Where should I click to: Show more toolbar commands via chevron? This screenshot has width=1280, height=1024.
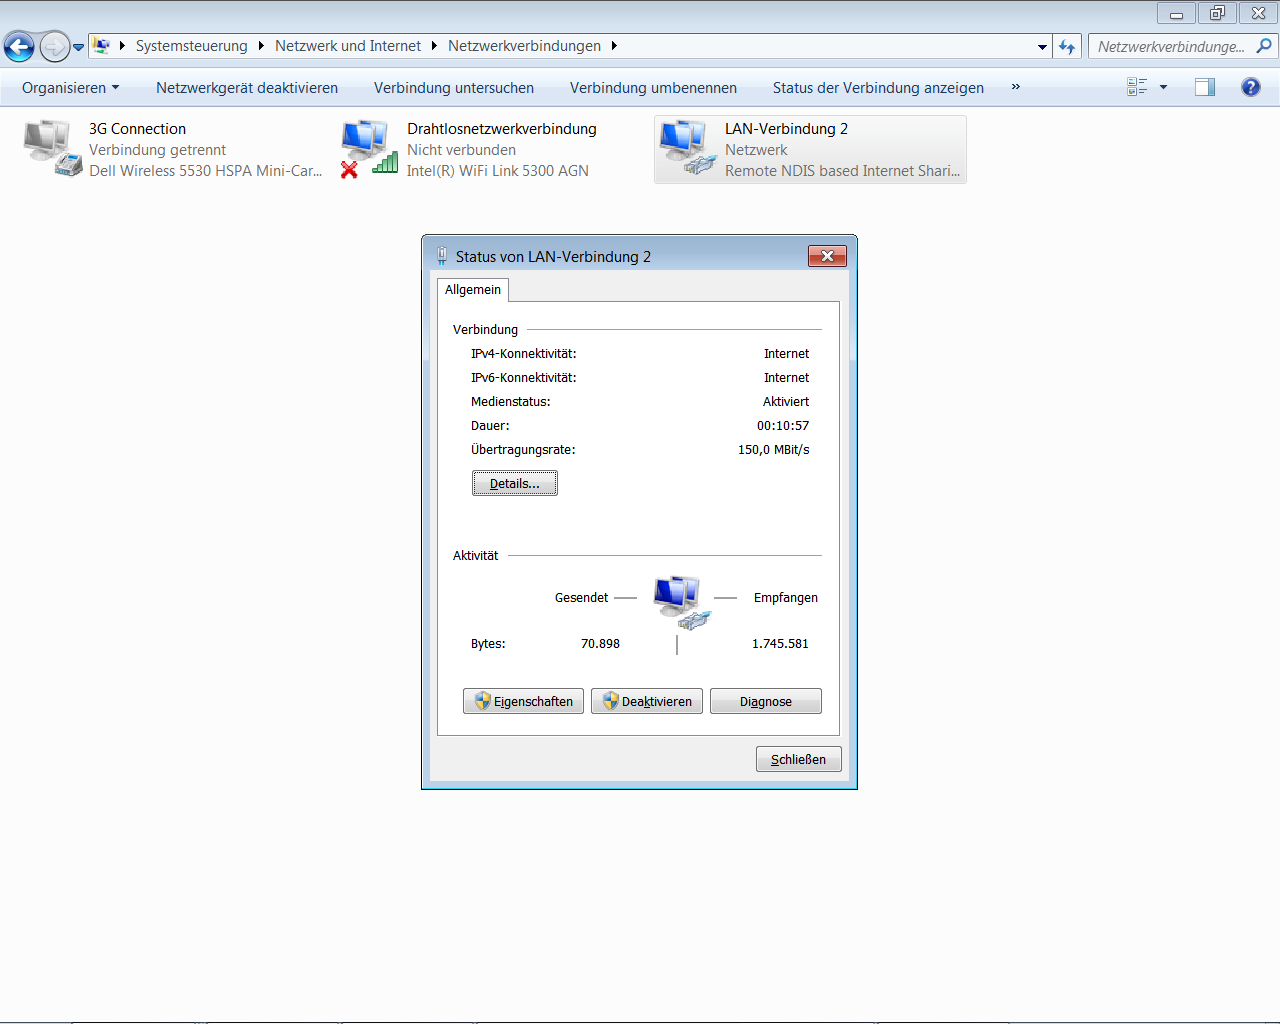click(1015, 87)
